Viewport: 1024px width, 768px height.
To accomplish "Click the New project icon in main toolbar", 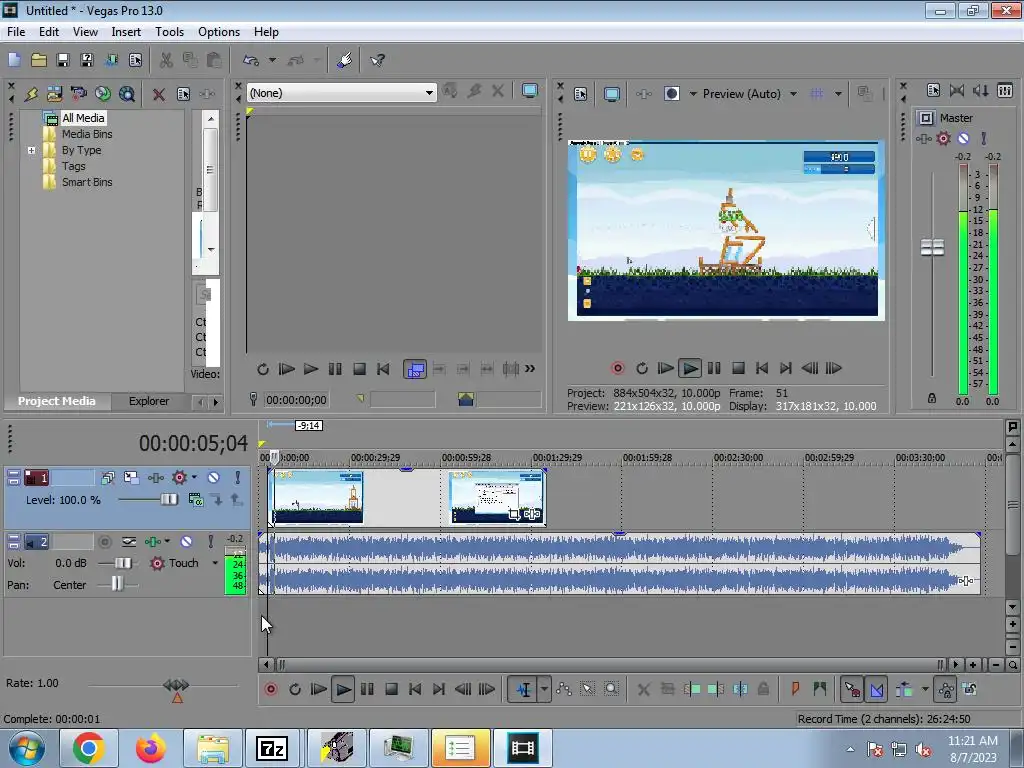I will point(14,60).
